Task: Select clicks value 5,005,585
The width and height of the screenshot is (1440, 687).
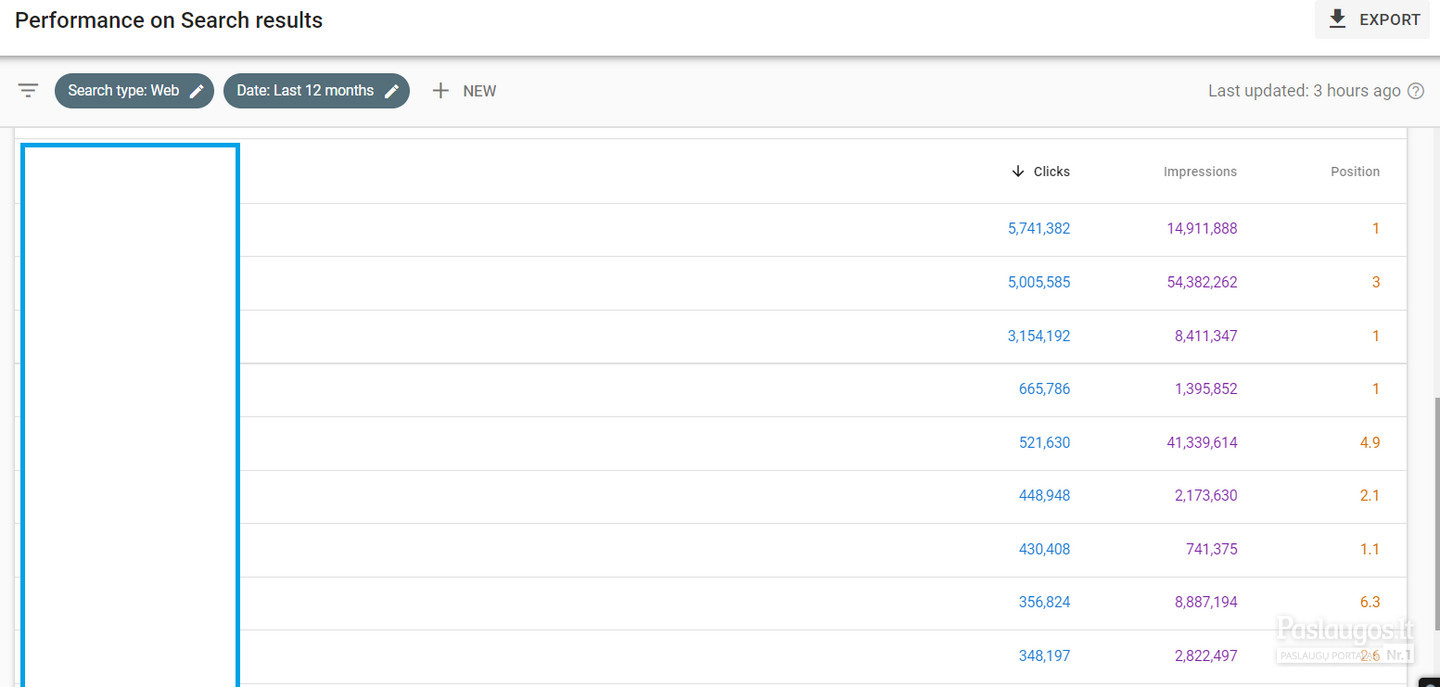Action: (1039, 282)
